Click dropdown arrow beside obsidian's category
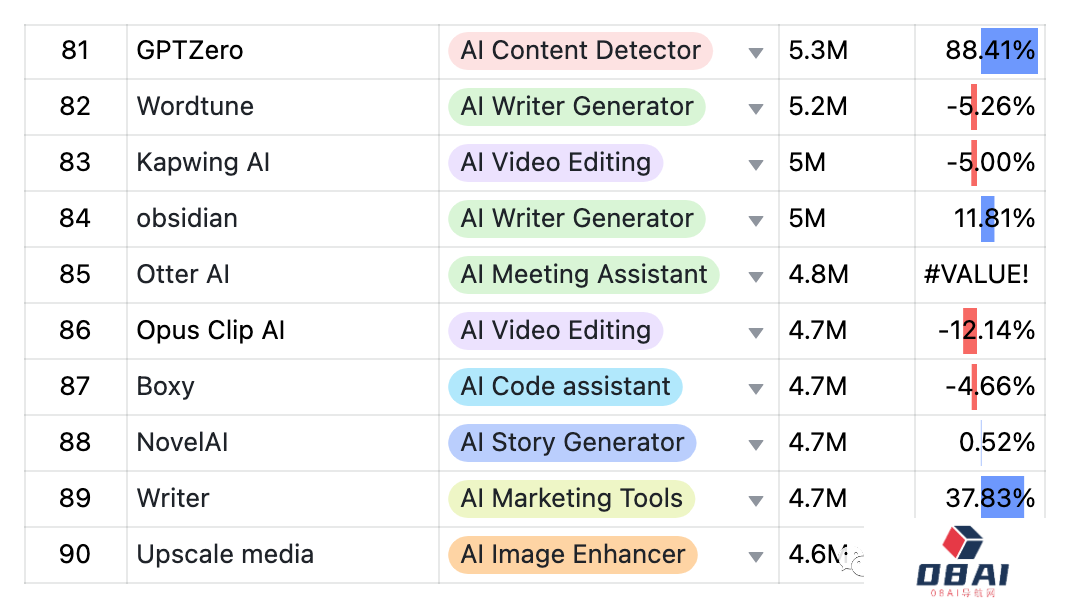 [x=755, y=220]
